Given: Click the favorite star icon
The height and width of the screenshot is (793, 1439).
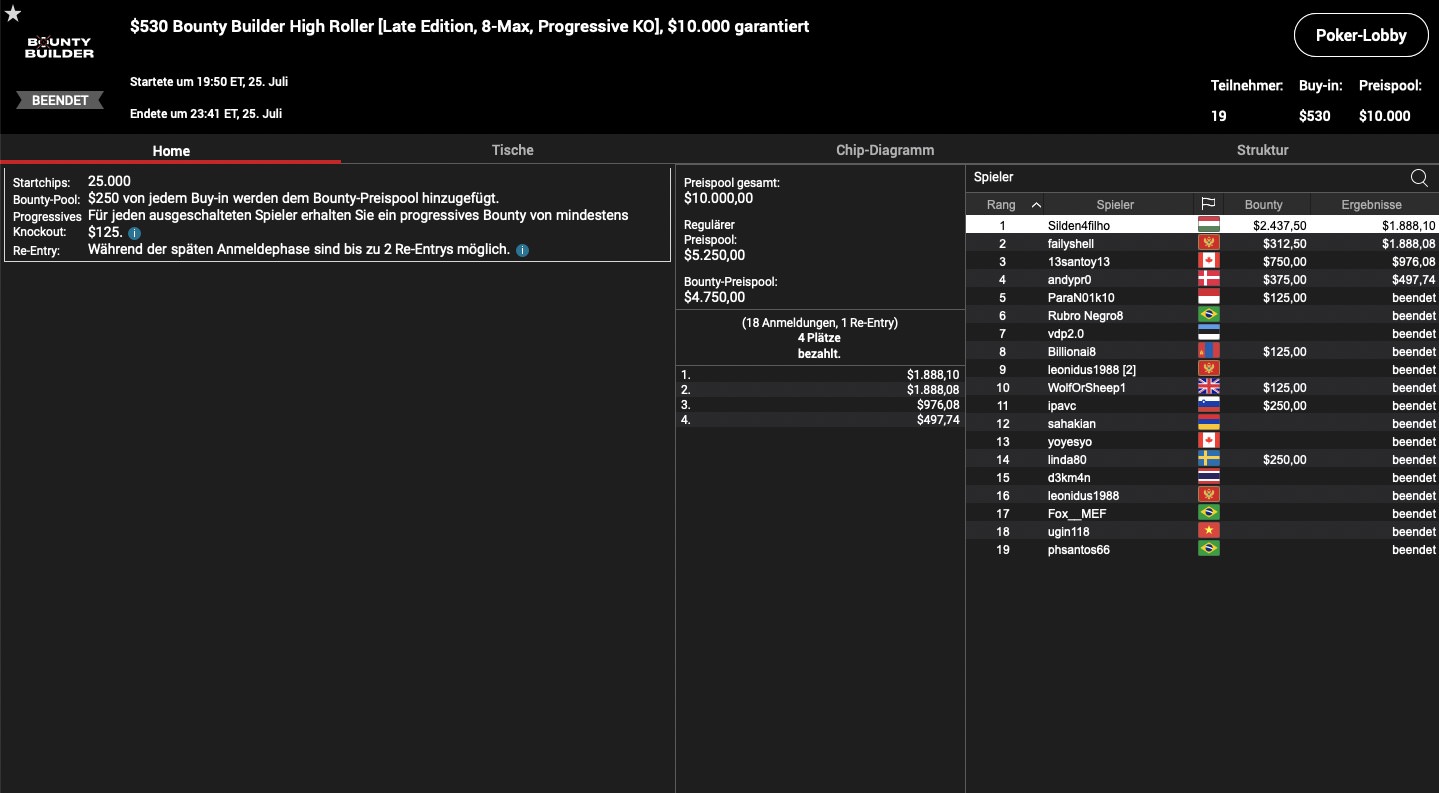Looking at the screenshot, I should tap(13, 14).
